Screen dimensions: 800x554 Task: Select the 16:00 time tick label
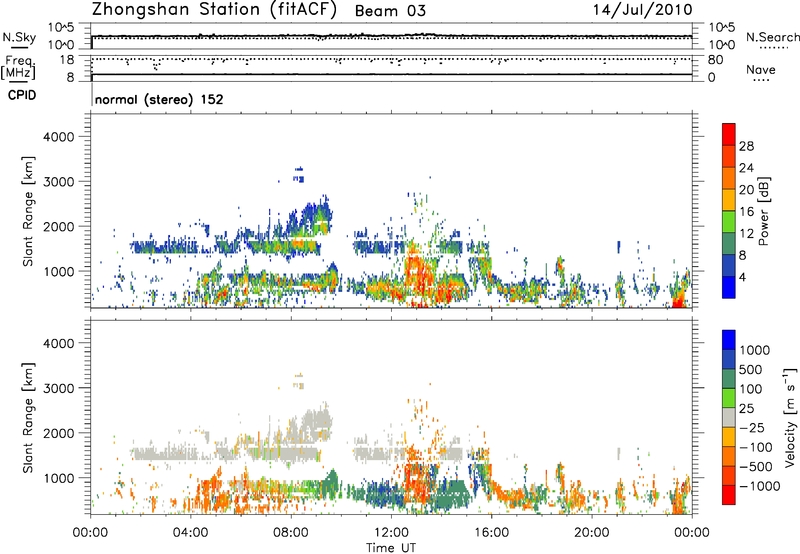point(491,533)
